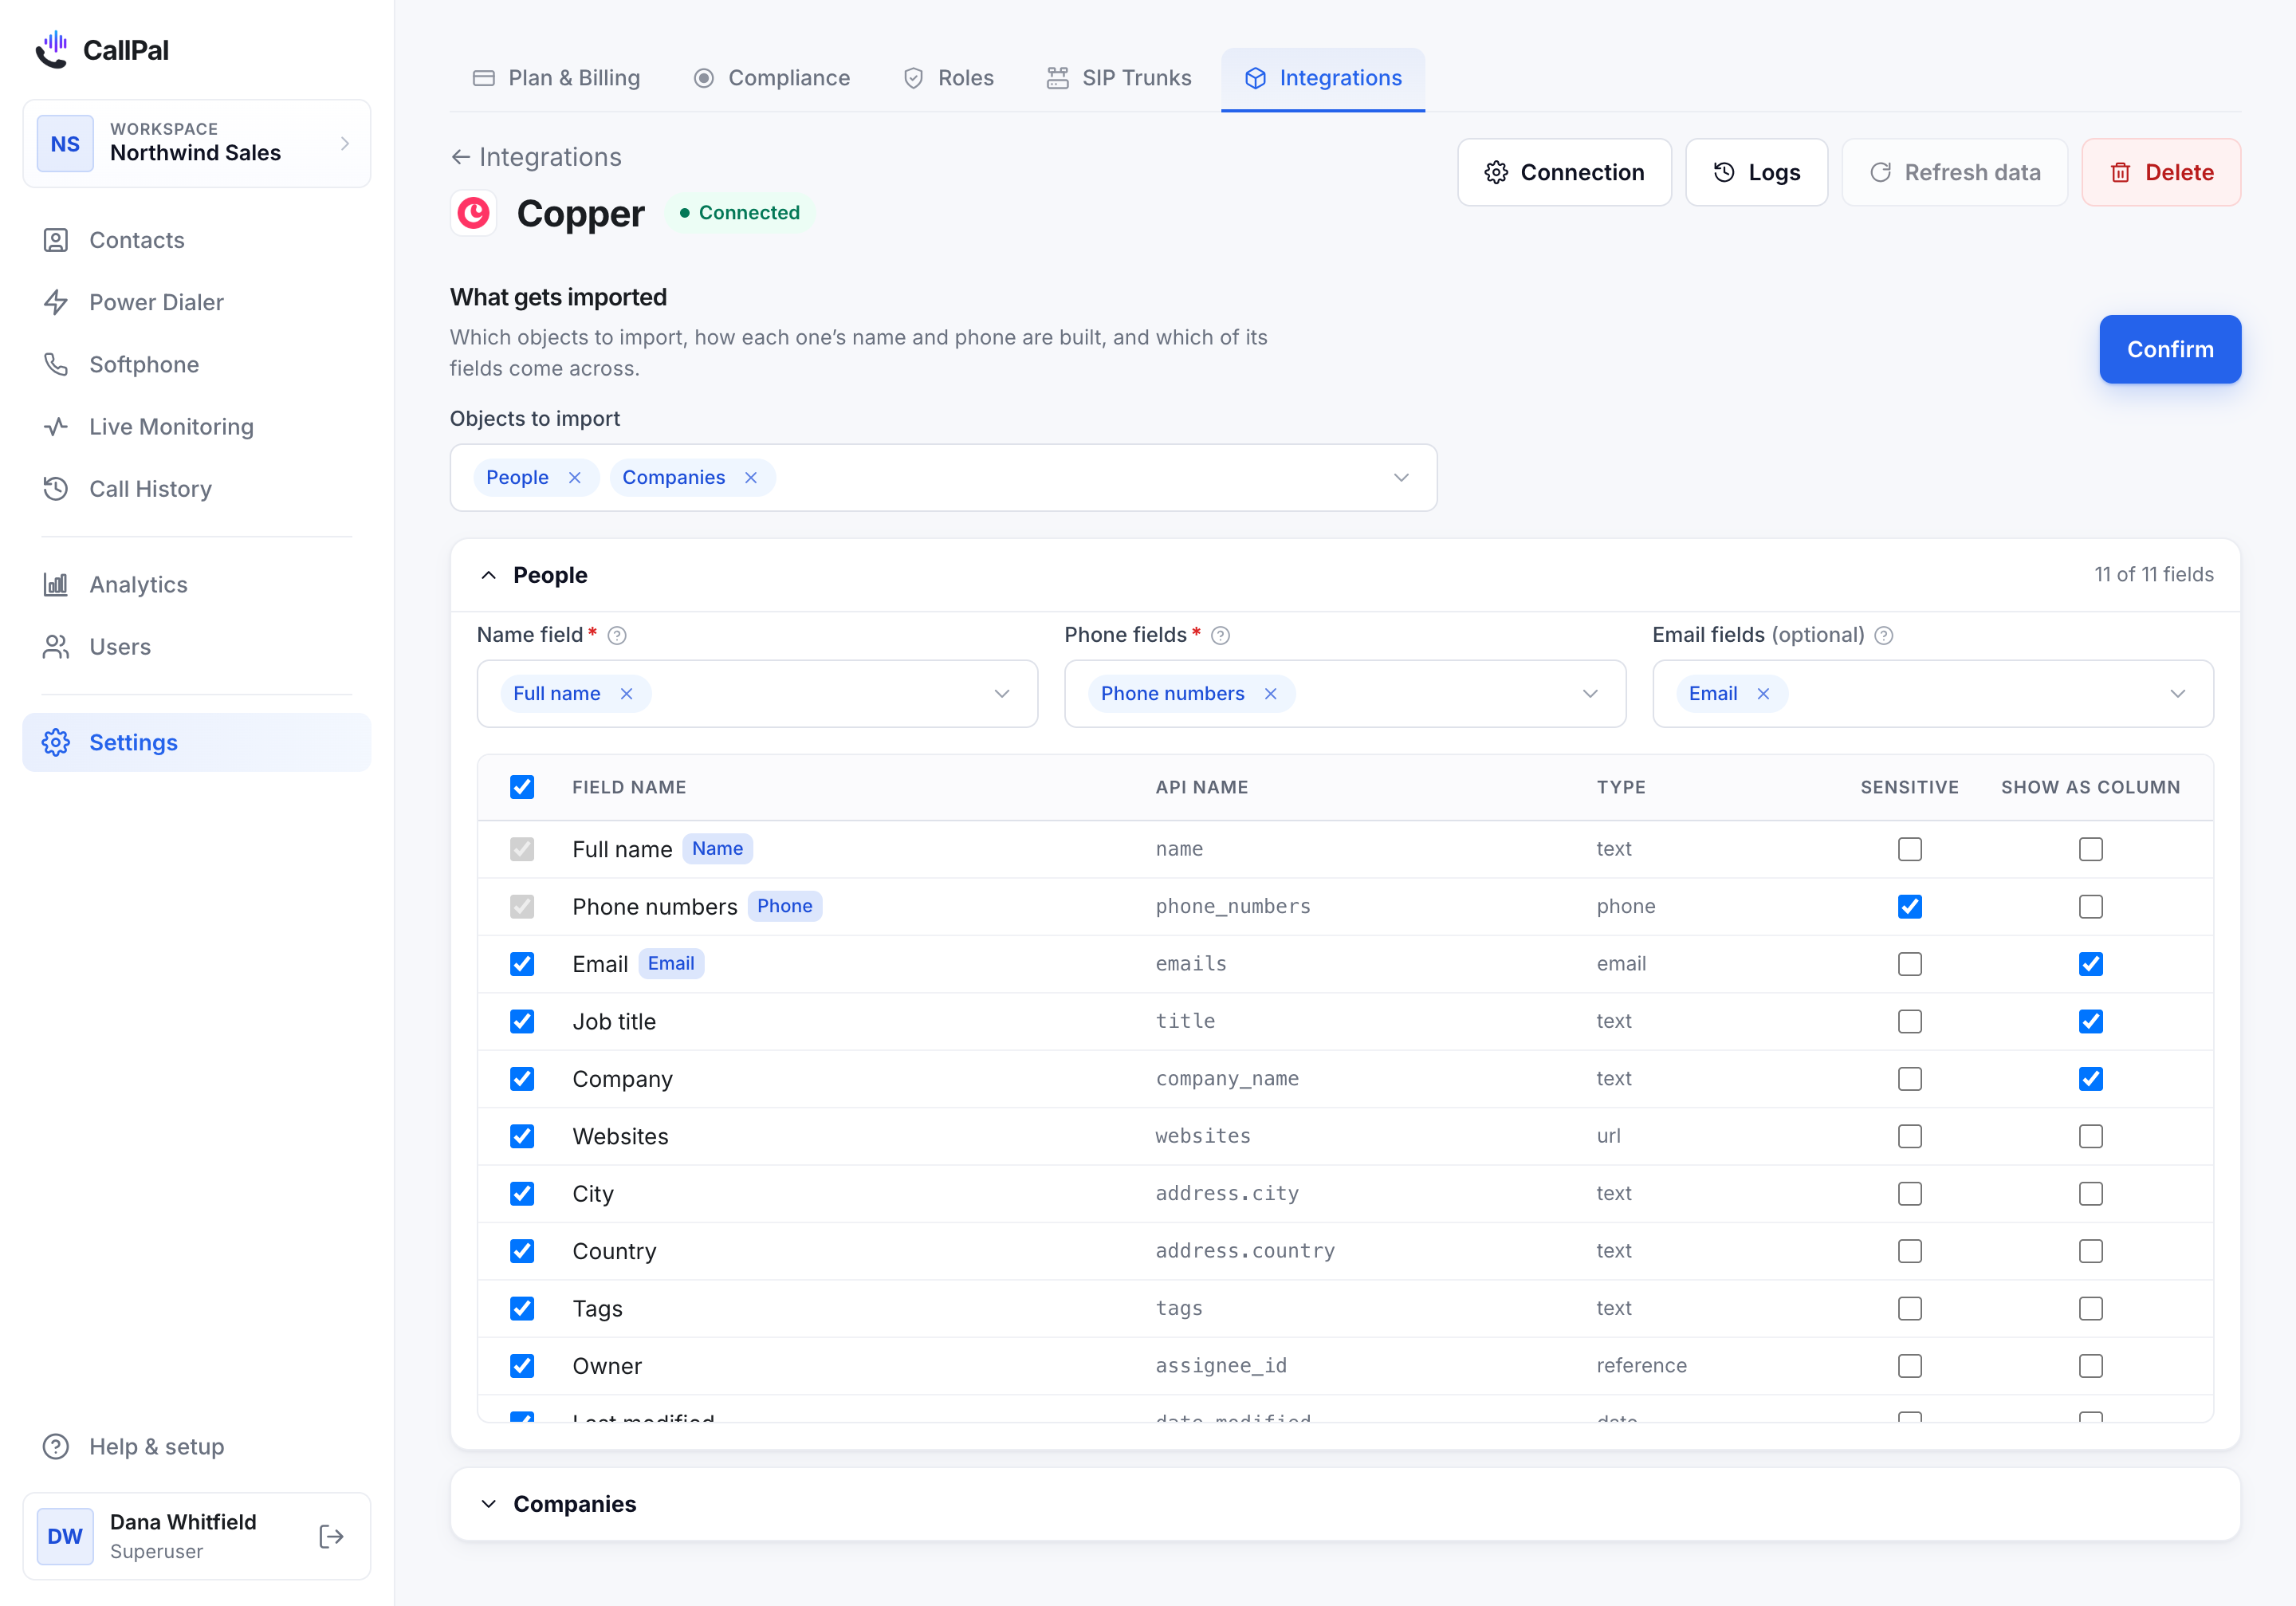Switch to the Plan & Billing tab
The height and width of the screenshot is (1606, 2296).
pyautogui.click(x=556, y=78)
